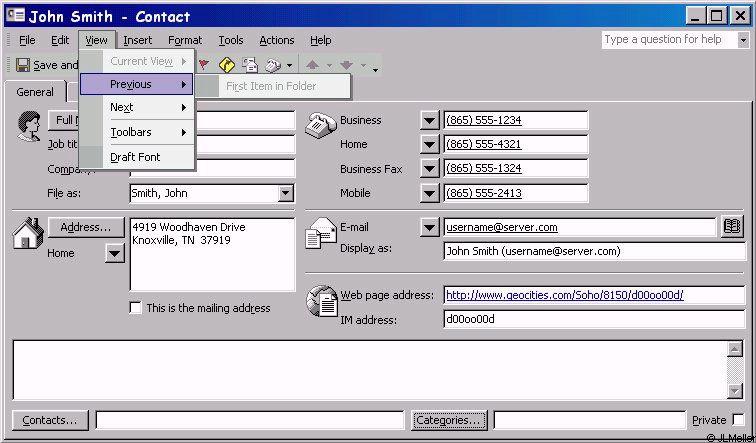Open the Actions menu
756x443 pixels.
(277, 40)
